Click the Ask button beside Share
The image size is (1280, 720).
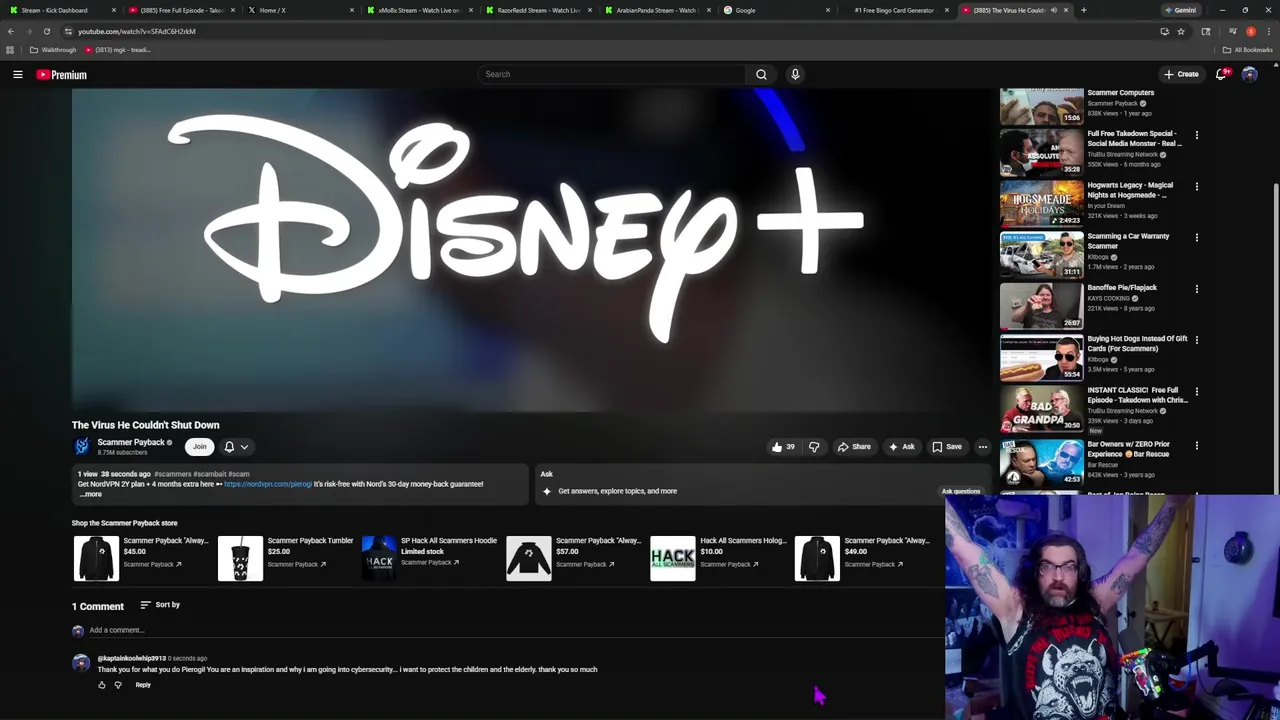(x=901, y=447)
